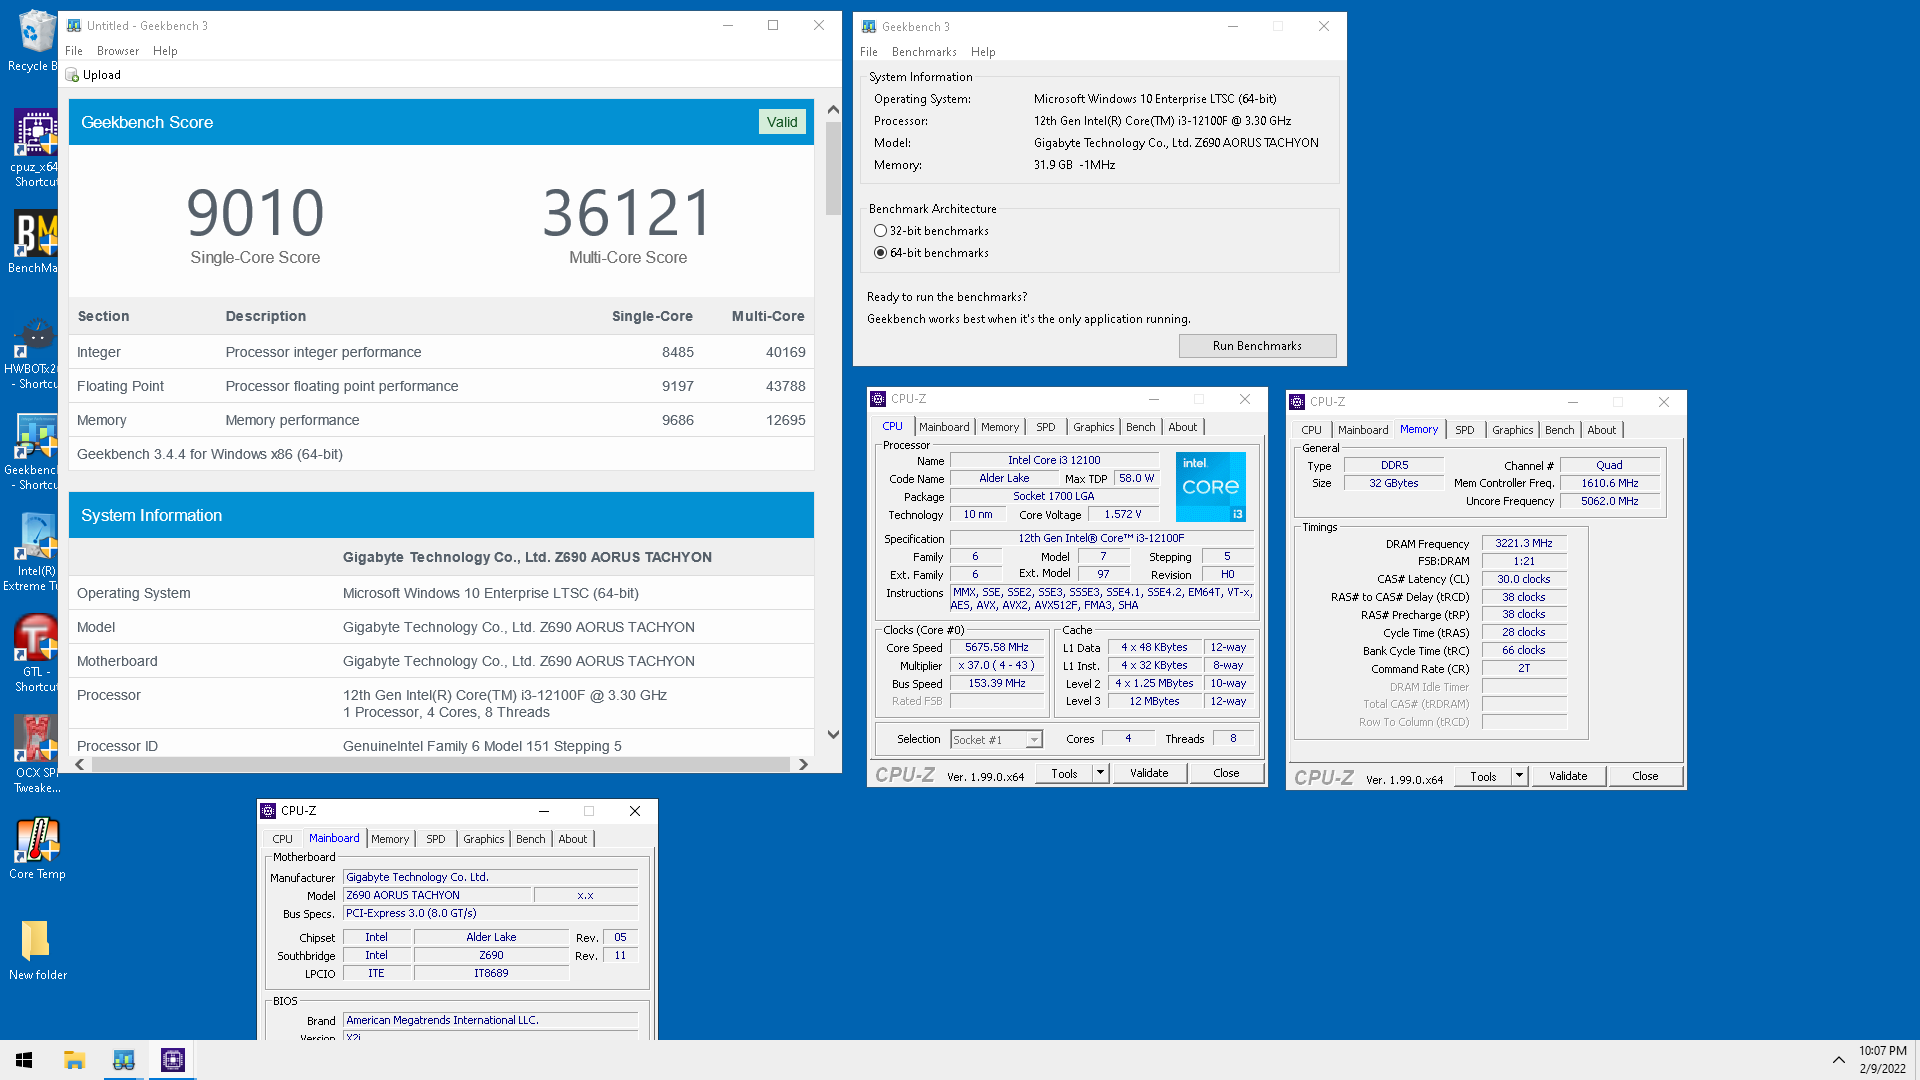
Task: Click the Floating Point results row
Action: (441, 386)
